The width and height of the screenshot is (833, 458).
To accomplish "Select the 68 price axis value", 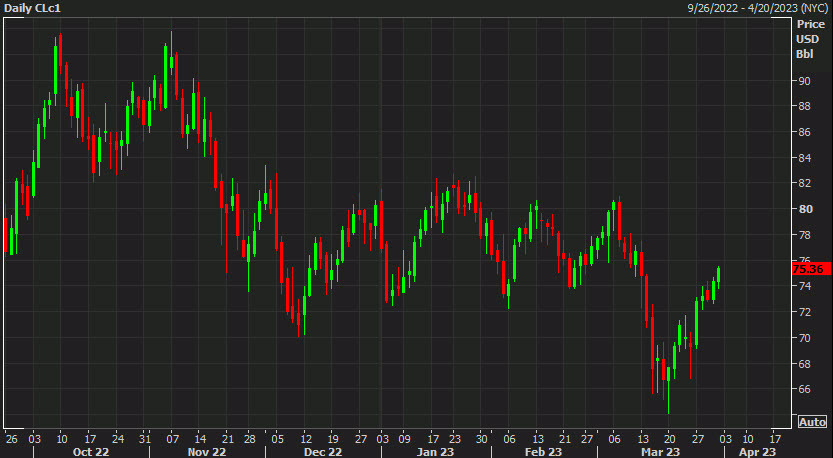I will (805, 364).
